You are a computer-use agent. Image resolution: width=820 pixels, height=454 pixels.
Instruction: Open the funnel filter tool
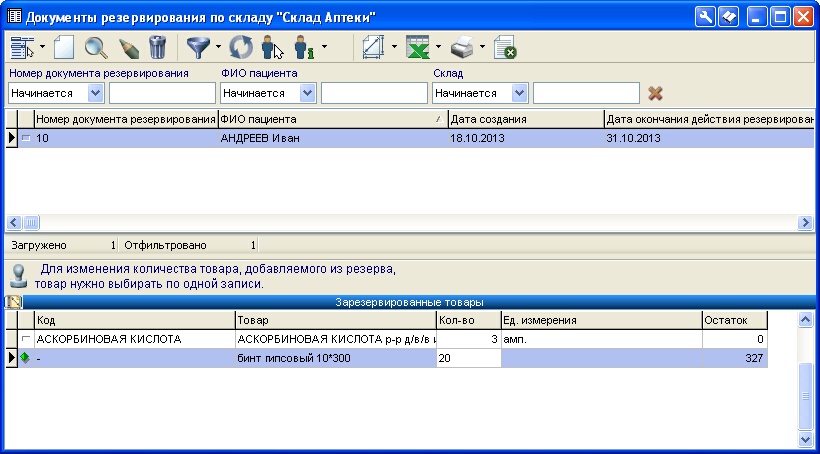coord(199,48)
